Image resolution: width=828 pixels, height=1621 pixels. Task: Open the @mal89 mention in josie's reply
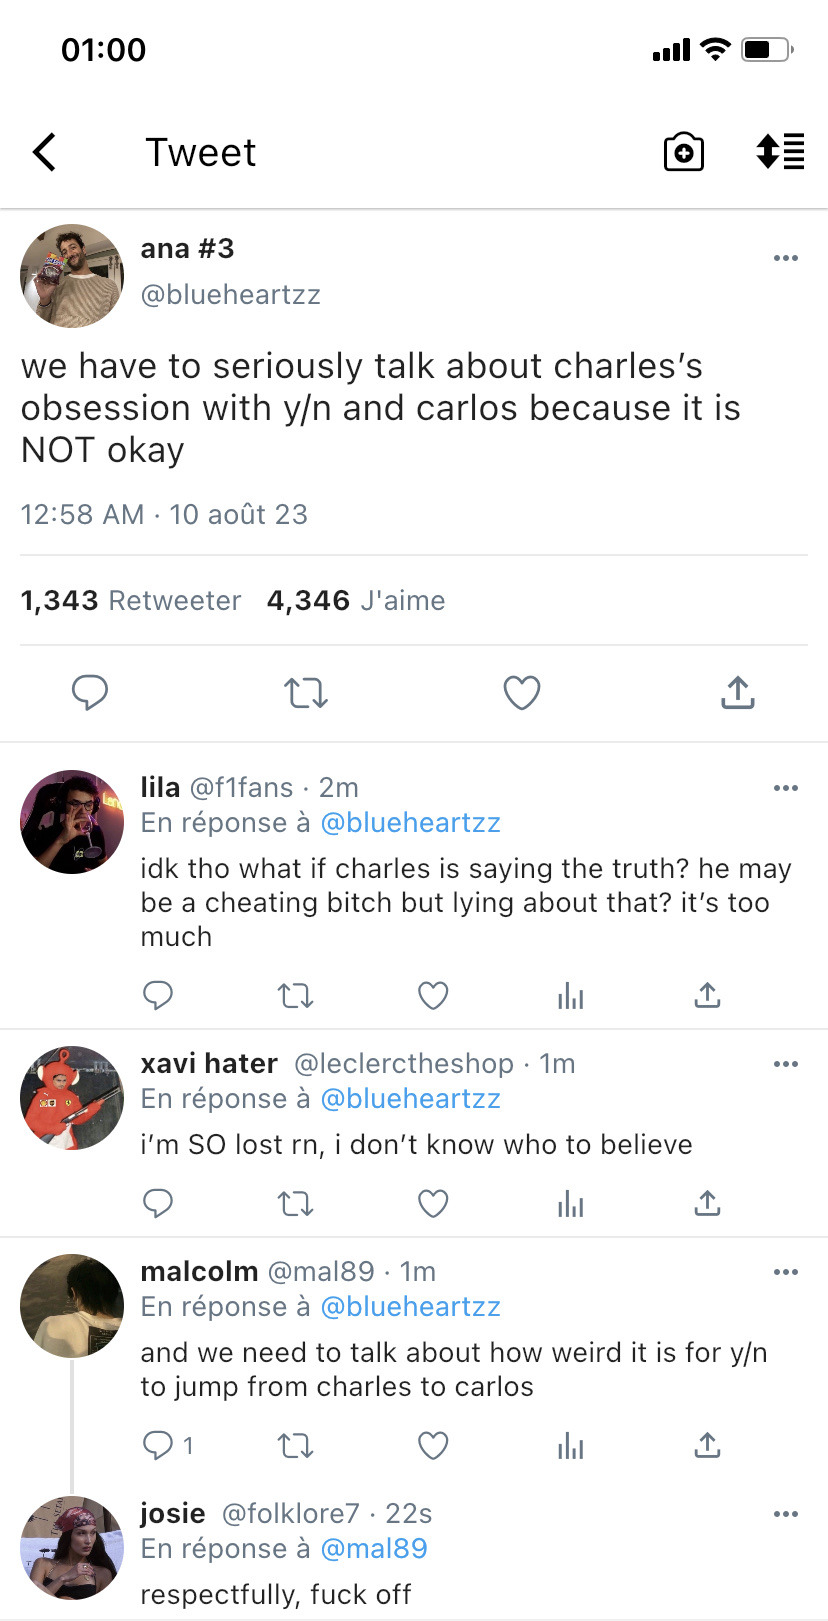374,1548
